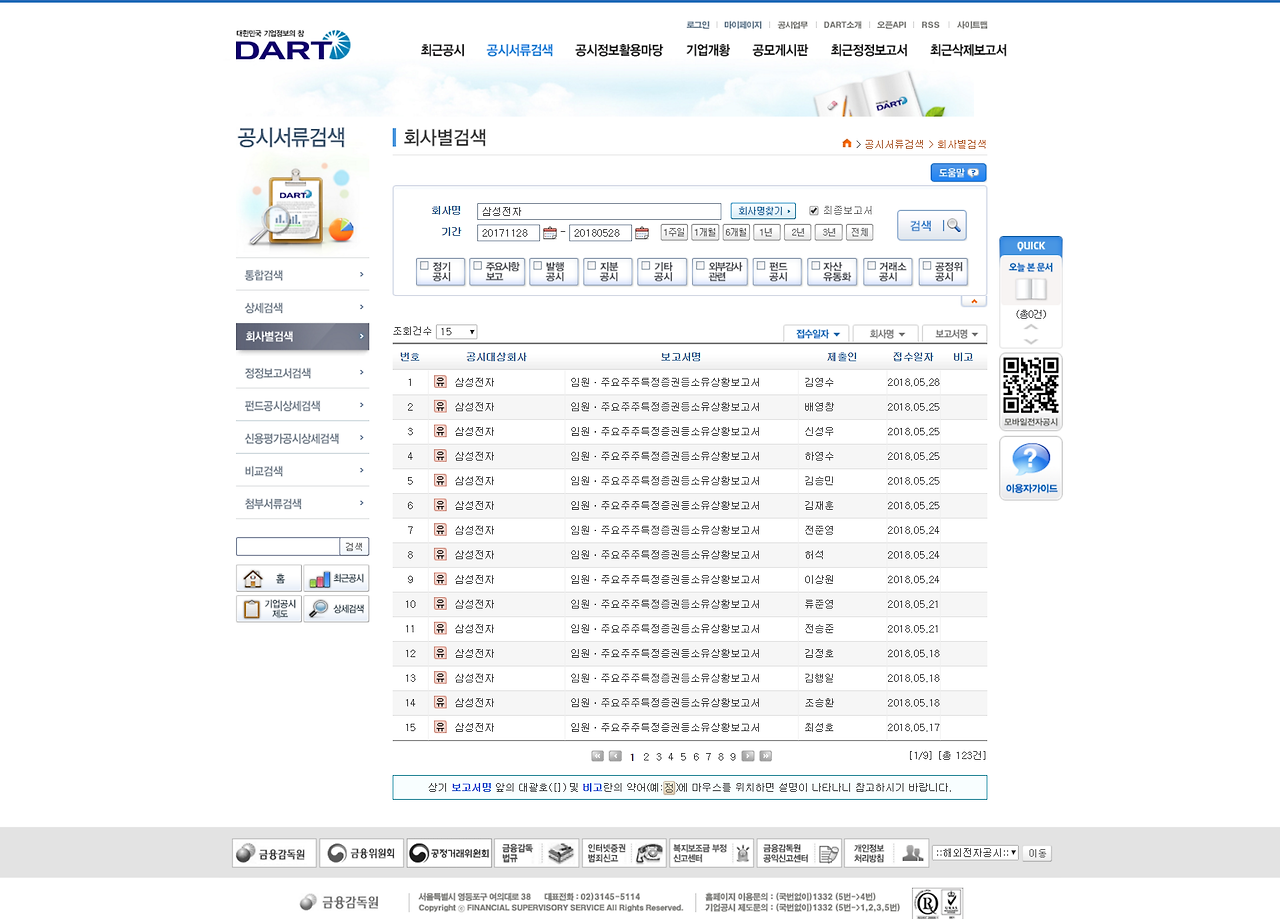Uncheck the 최종보고서 checkbox
This screenshot has height=919, width=1280.
[814, 211]
